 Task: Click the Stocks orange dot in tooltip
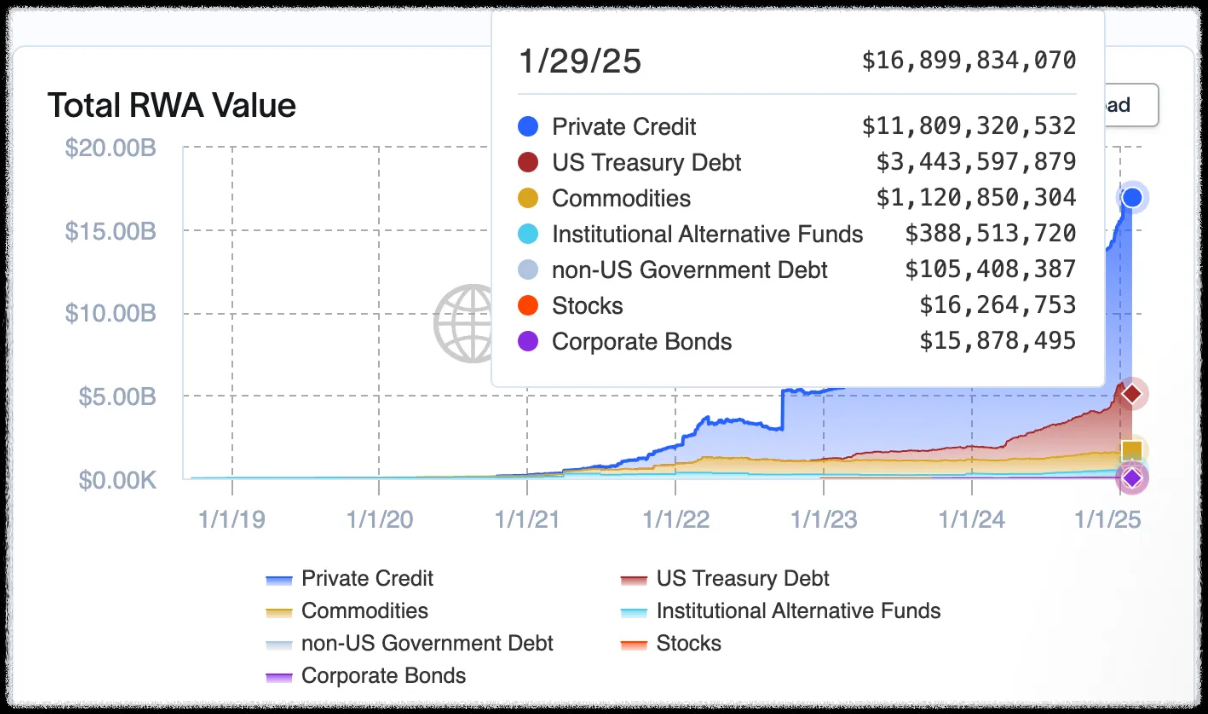pyautogui.click(x=529, y=306)
